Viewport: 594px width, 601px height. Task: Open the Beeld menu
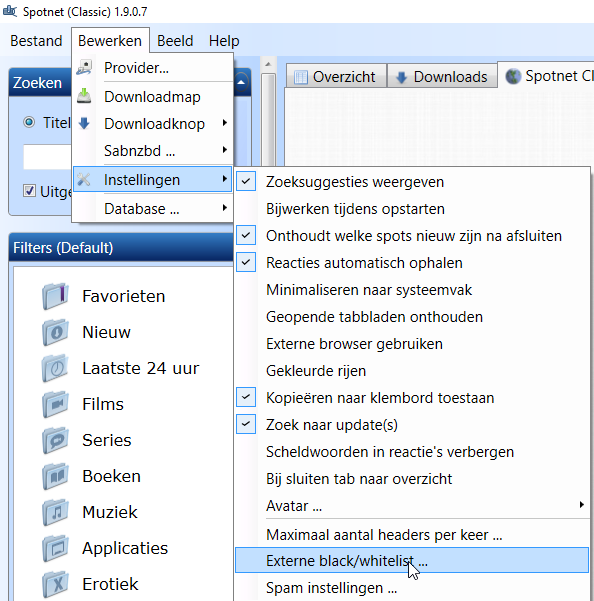click(175, 41)
